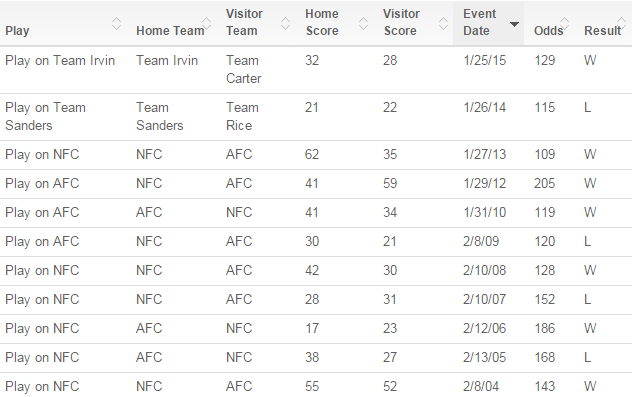Select the Visitor Team header text
The height and width of the screenshot is (397, 632).
pos(244,22)
